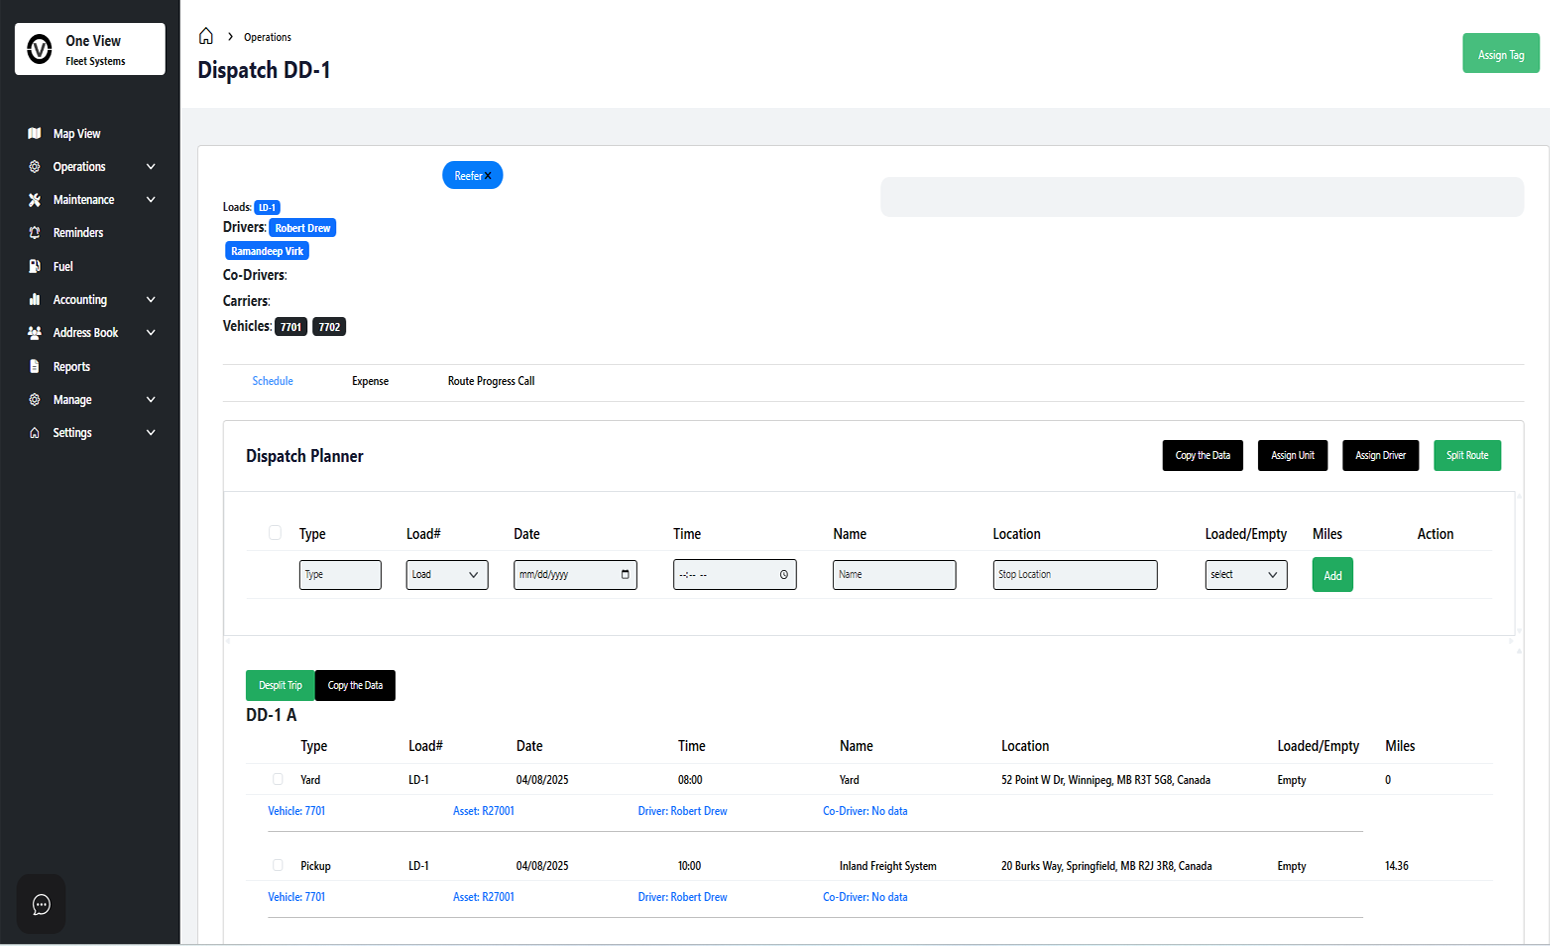1550x946 pixels.
Task: Toggle the select-all checkbox beside Type header
Action: pos(275,533)
